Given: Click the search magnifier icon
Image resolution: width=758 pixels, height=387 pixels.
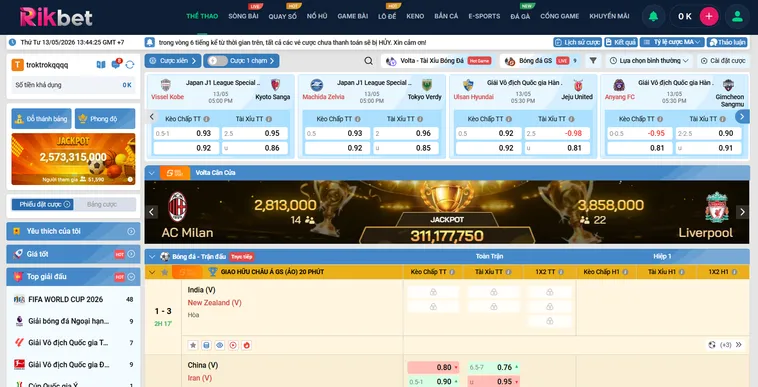Looking at the screenshot, I should pos(368,61).
